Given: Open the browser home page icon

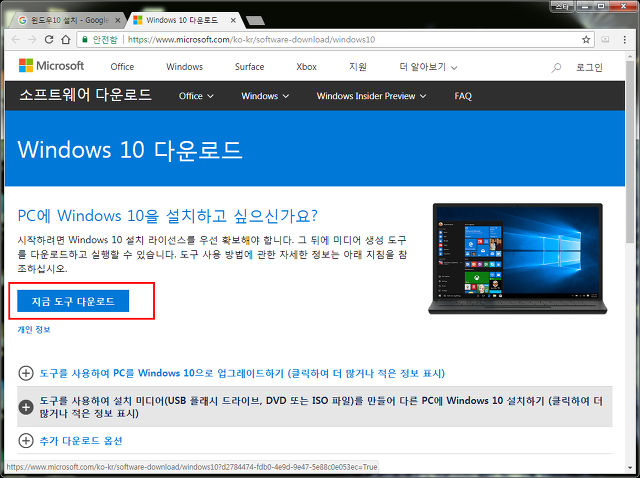Looking at the screenshot, I should 66,40.
